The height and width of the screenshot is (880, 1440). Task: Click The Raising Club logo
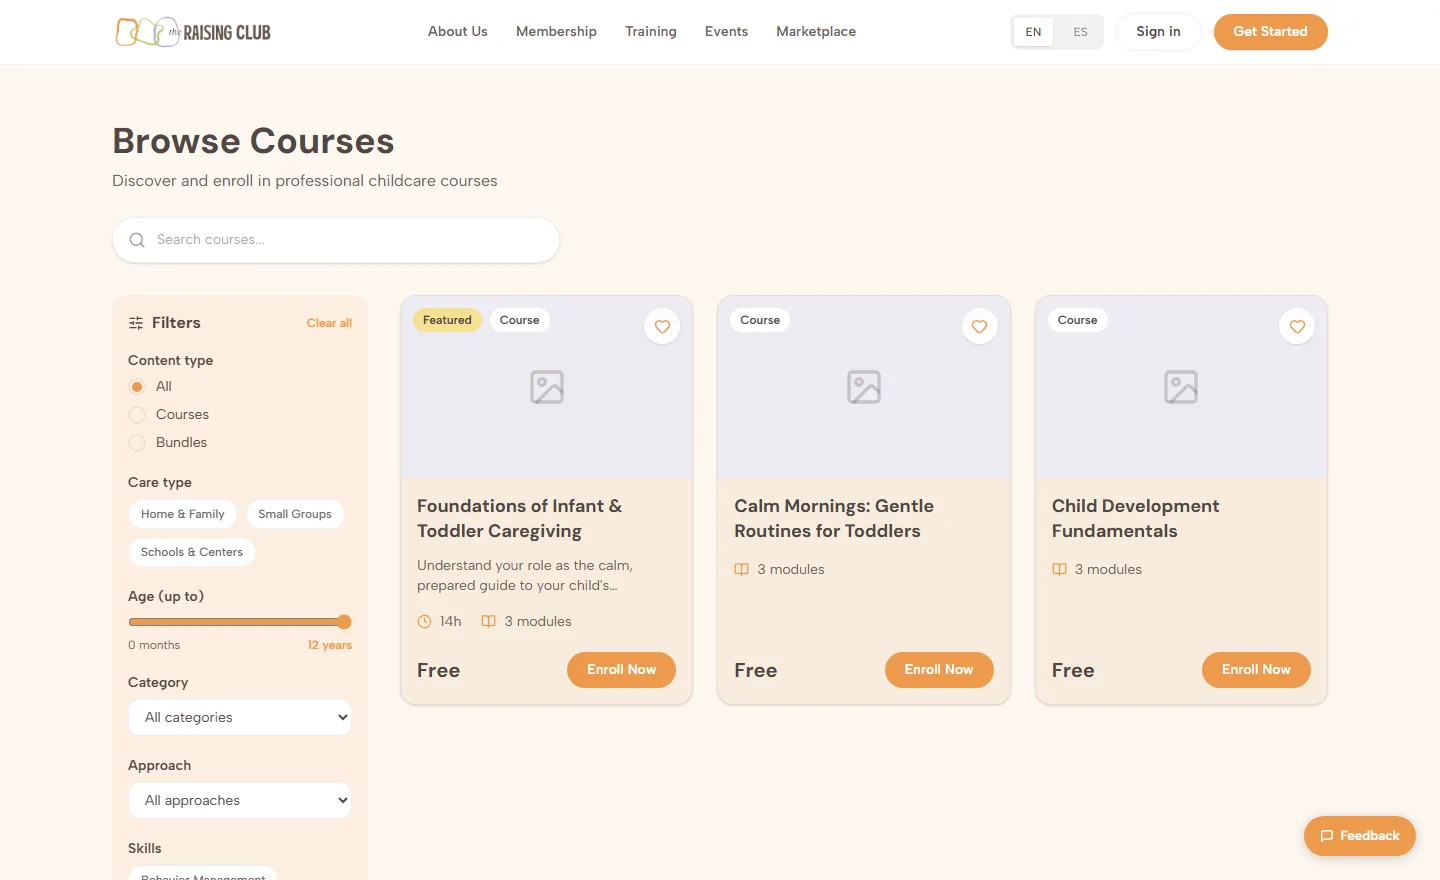point(193,32)
